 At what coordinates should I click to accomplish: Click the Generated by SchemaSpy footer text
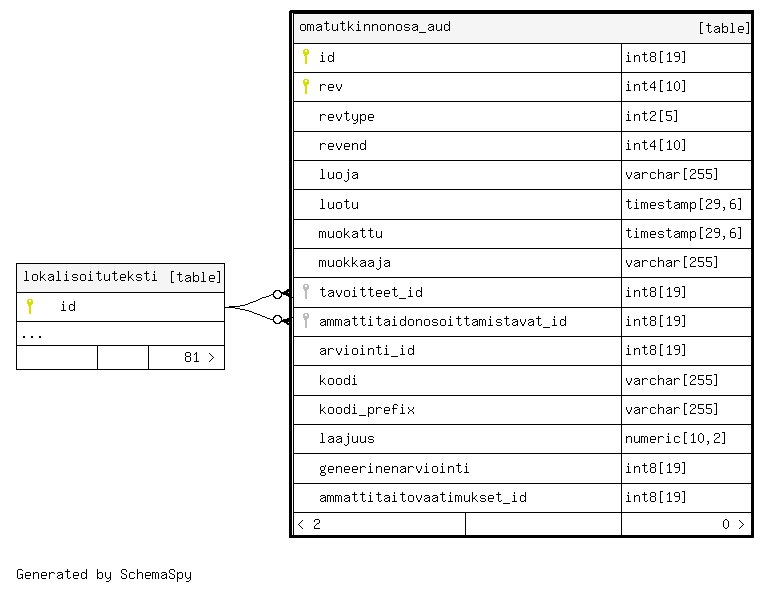104,575
